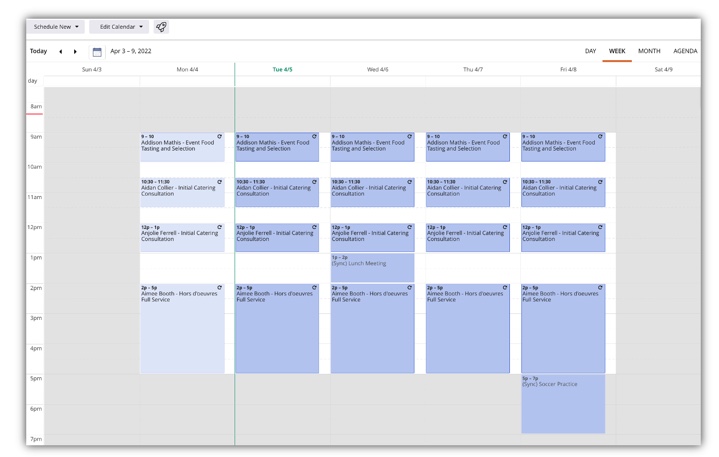Open Wednesday Aimee Booth 2p-5p appointment
This screenshot has height=457, width=719.
tap(372, 328)
